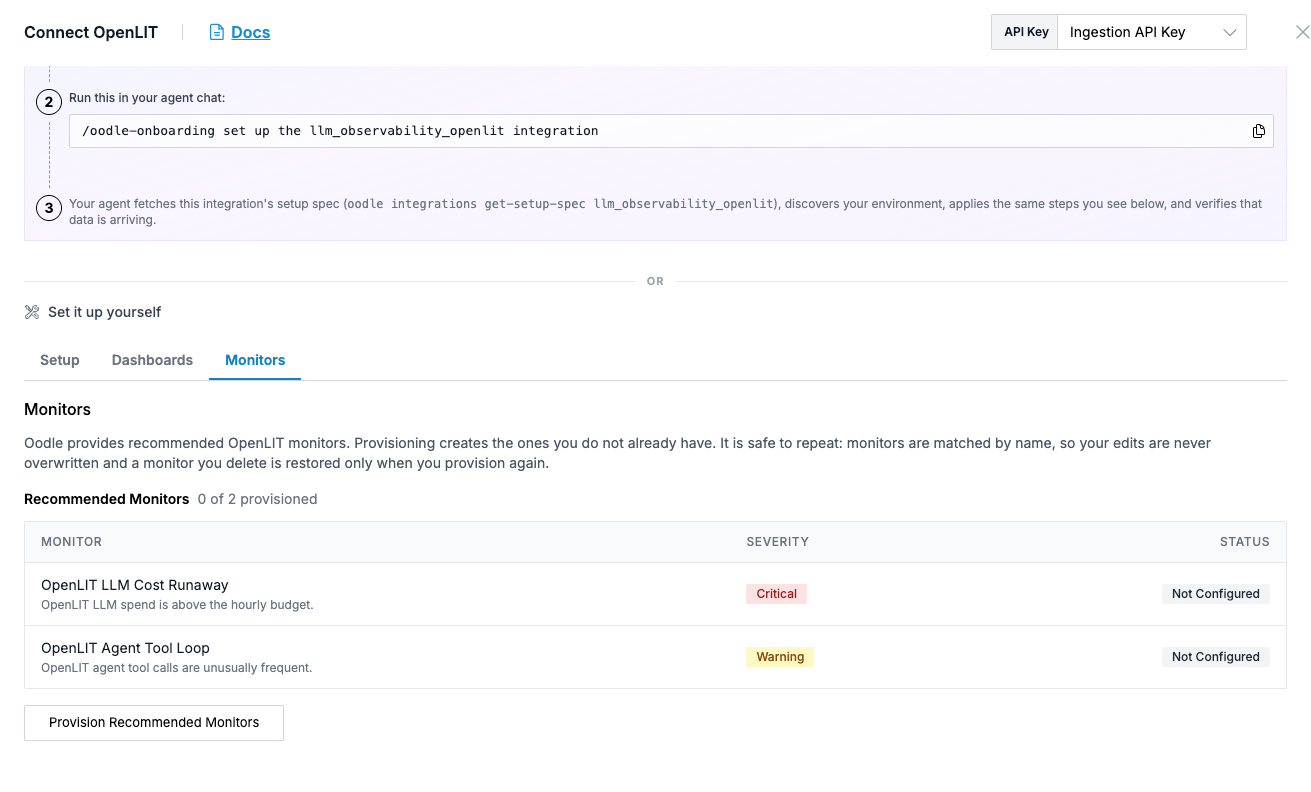1311x792 pixels.
Task: Click the Recommended Monitors label
Action: (106, 499)
